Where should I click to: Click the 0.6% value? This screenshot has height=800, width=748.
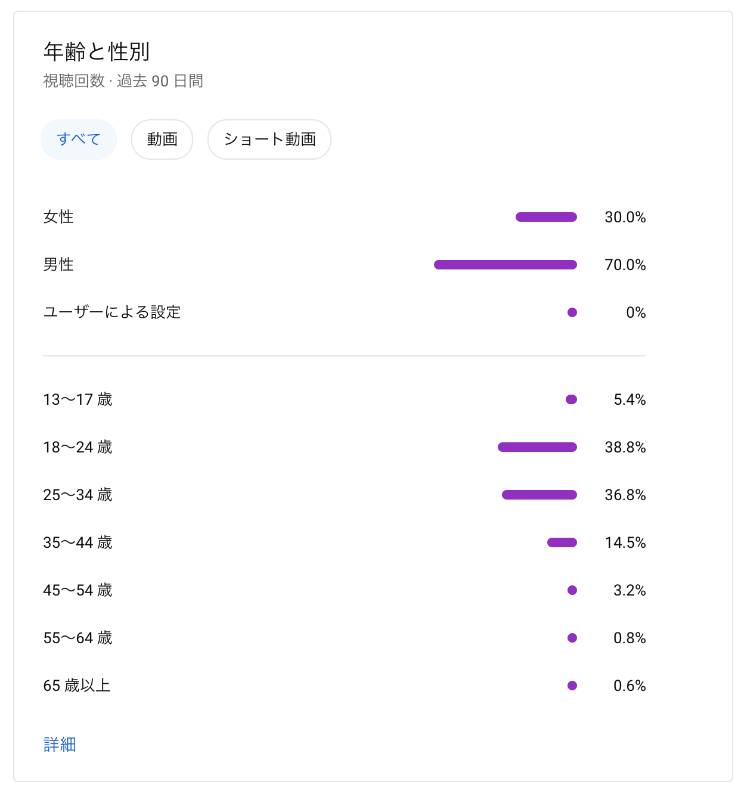pos(630,686)
